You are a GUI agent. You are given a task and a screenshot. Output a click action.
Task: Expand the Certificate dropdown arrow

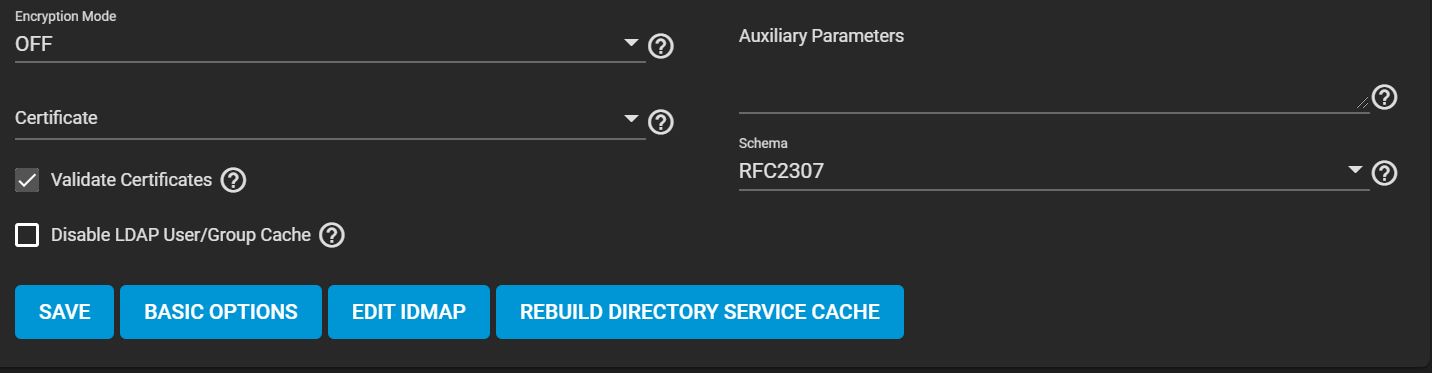point(631,118)
